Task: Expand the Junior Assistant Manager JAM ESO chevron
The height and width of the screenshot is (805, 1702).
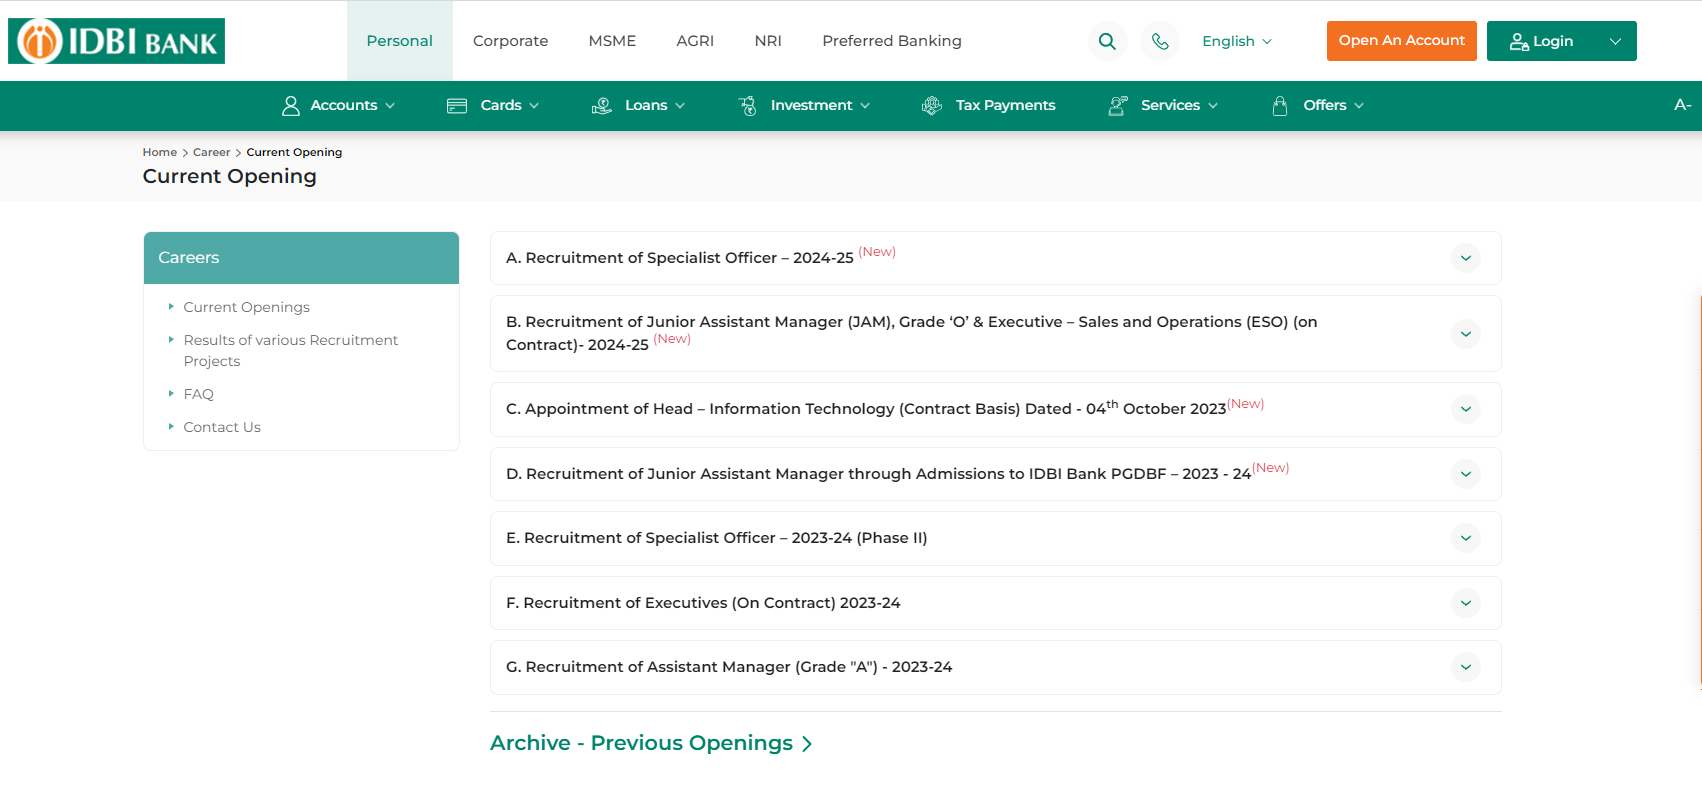Action: 1466,334
